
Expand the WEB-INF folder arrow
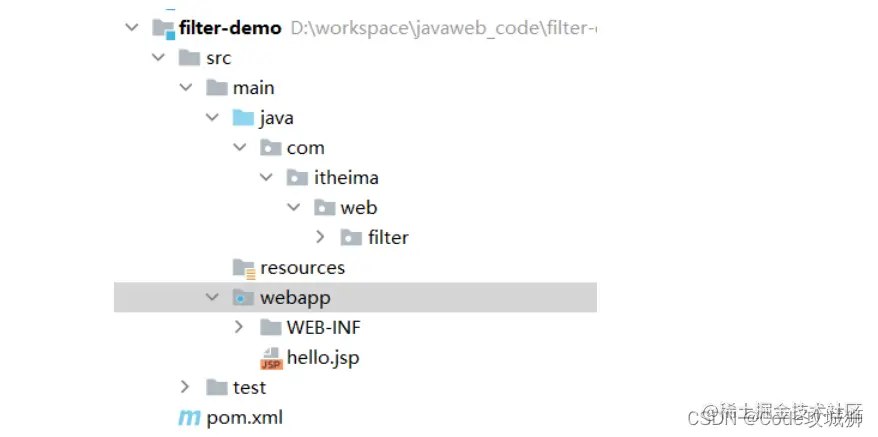(239, 327)
